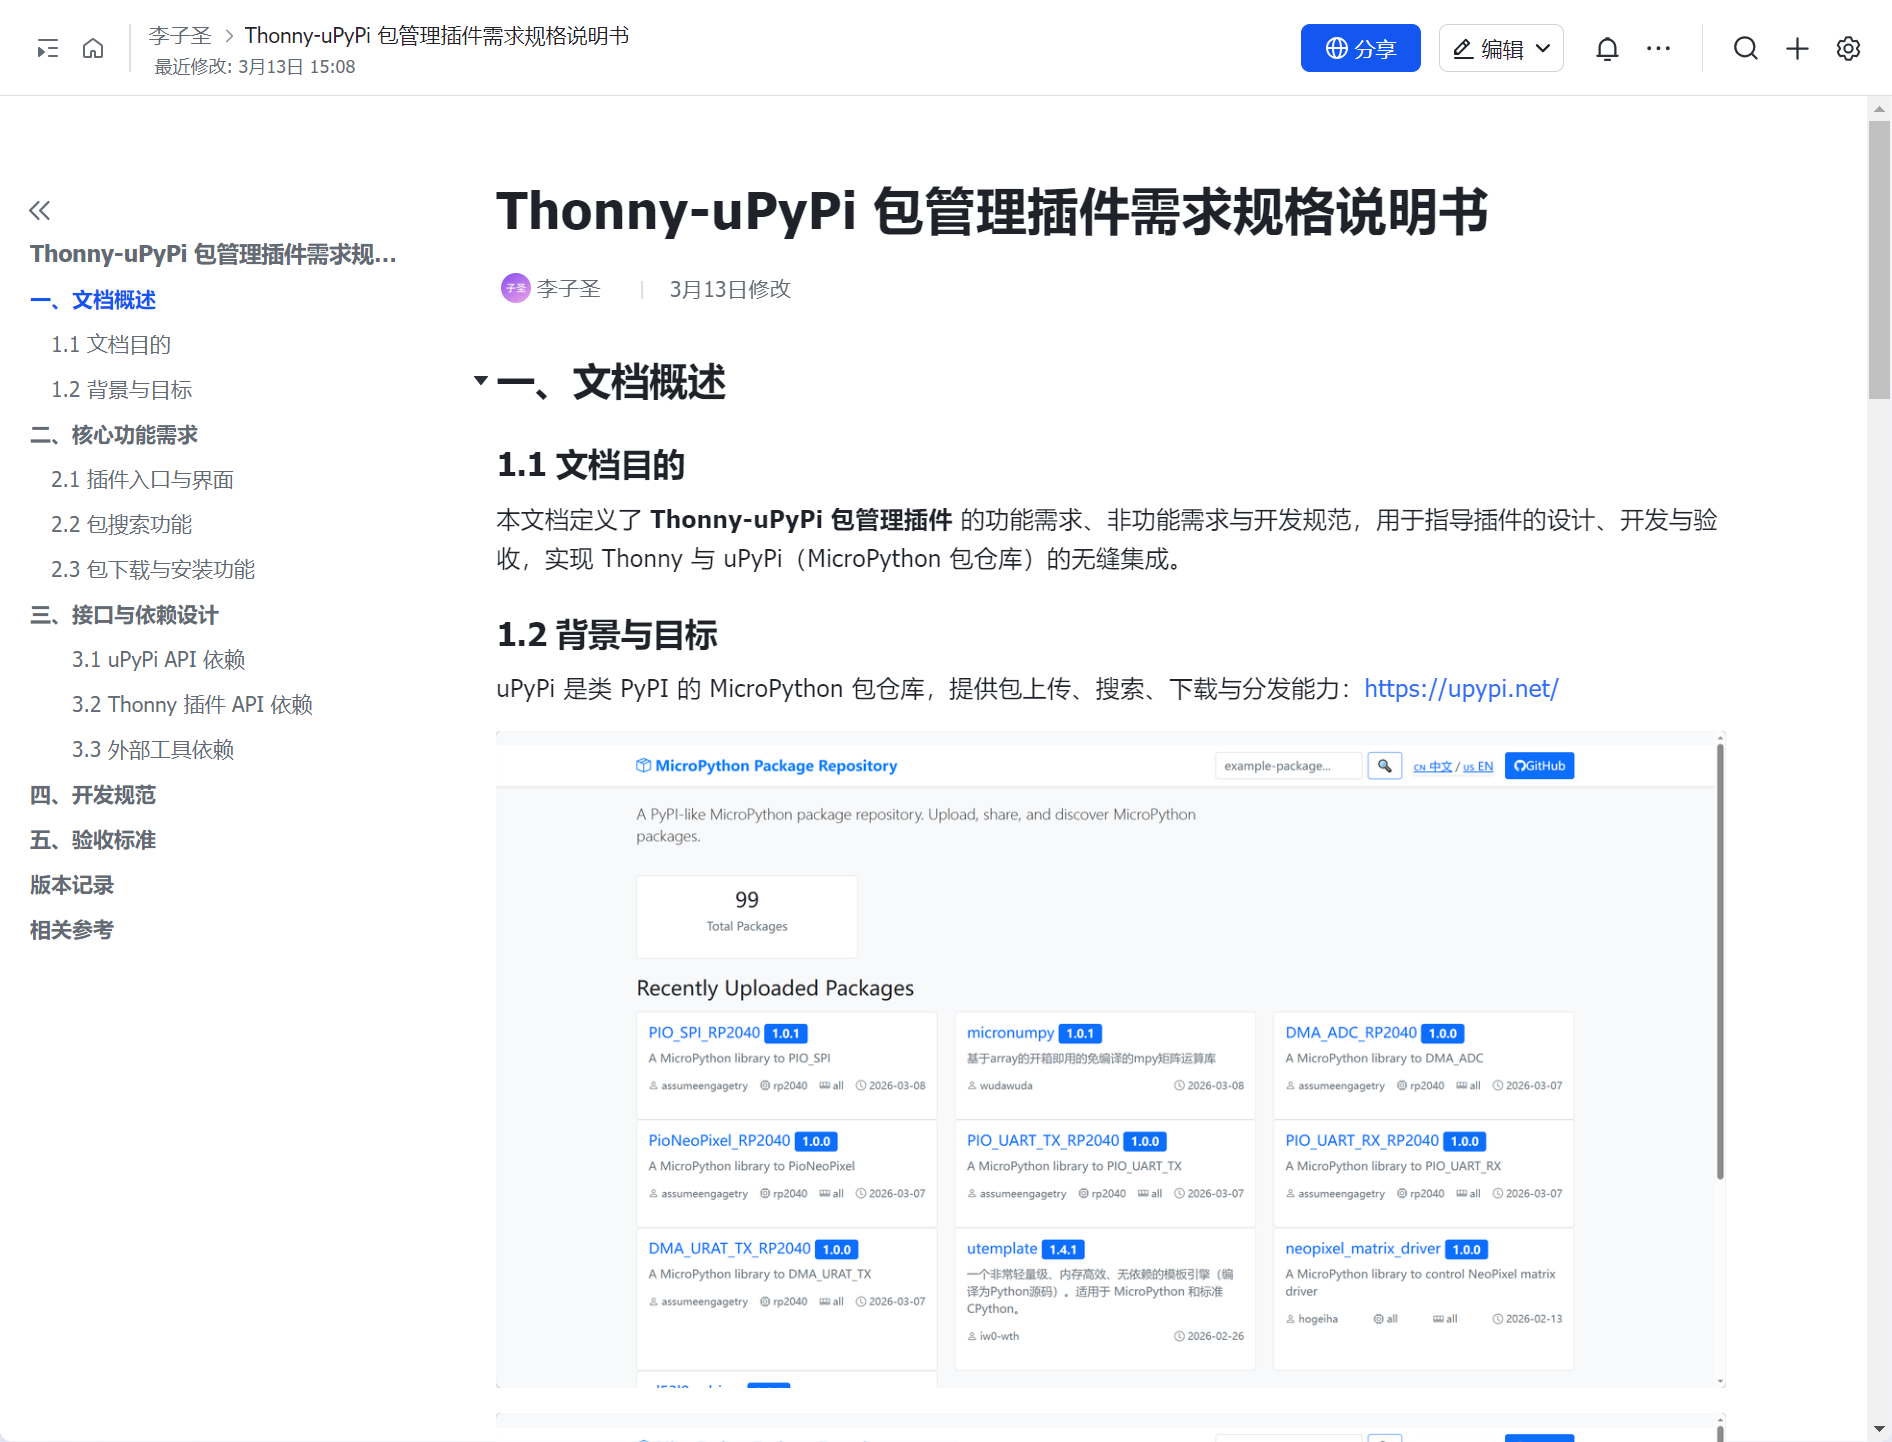Jump to outline item 三、接口与依赖设计

(x=124, y=615)
